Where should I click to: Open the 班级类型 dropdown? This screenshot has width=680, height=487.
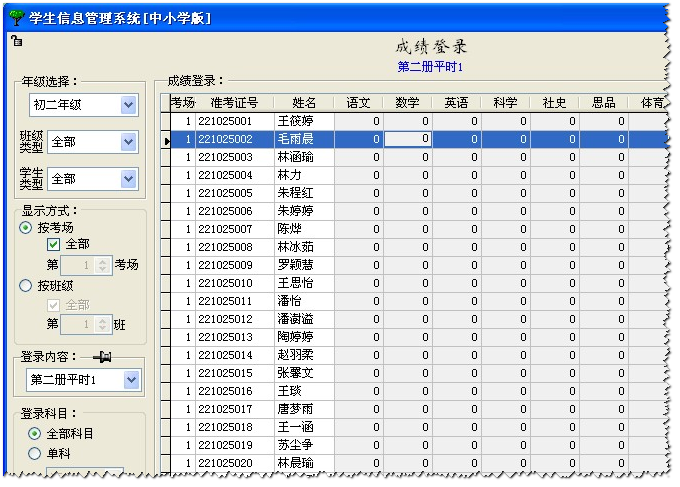128,142
